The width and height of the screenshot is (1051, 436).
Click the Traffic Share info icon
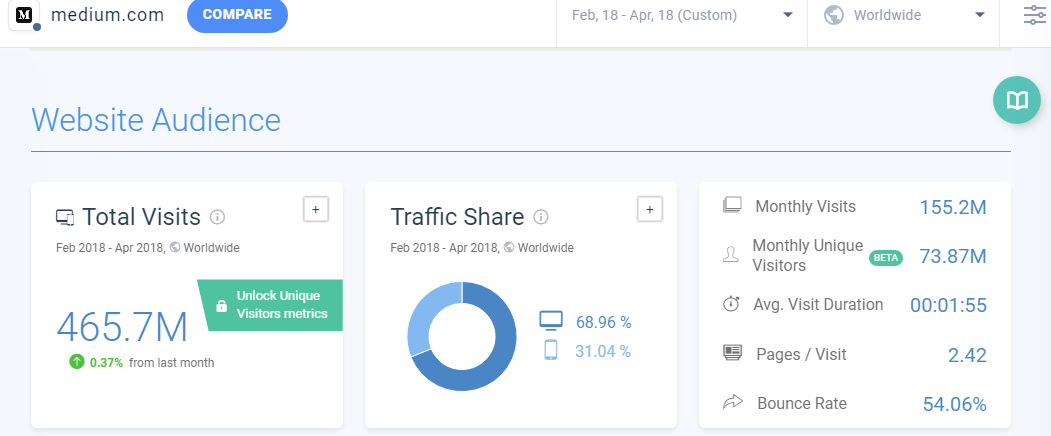[541, 217]
